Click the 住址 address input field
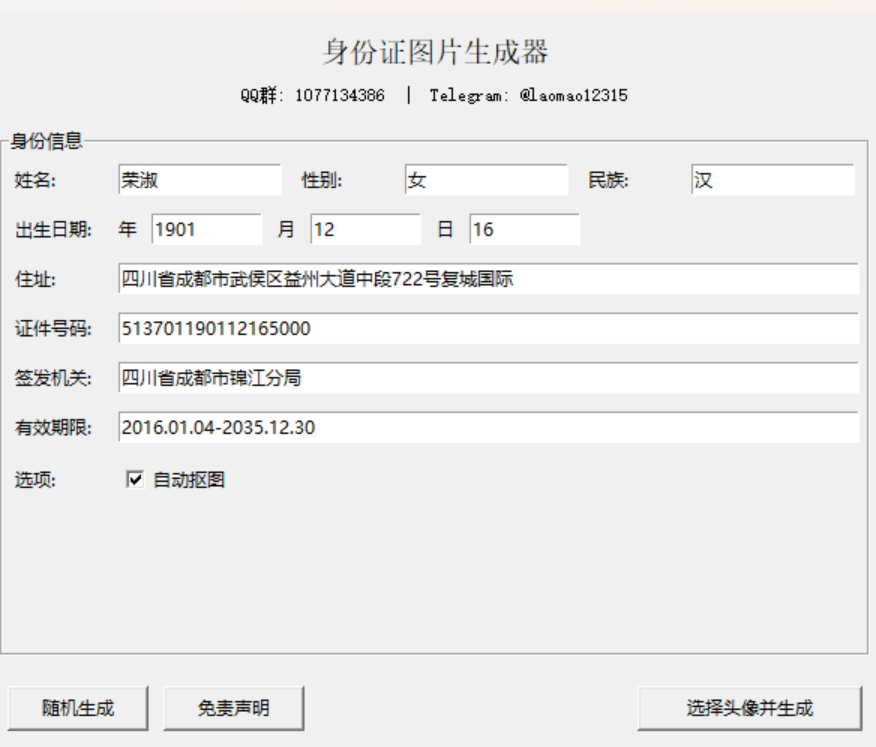Screen dimensions: 876x747 (x=487, y=278)
